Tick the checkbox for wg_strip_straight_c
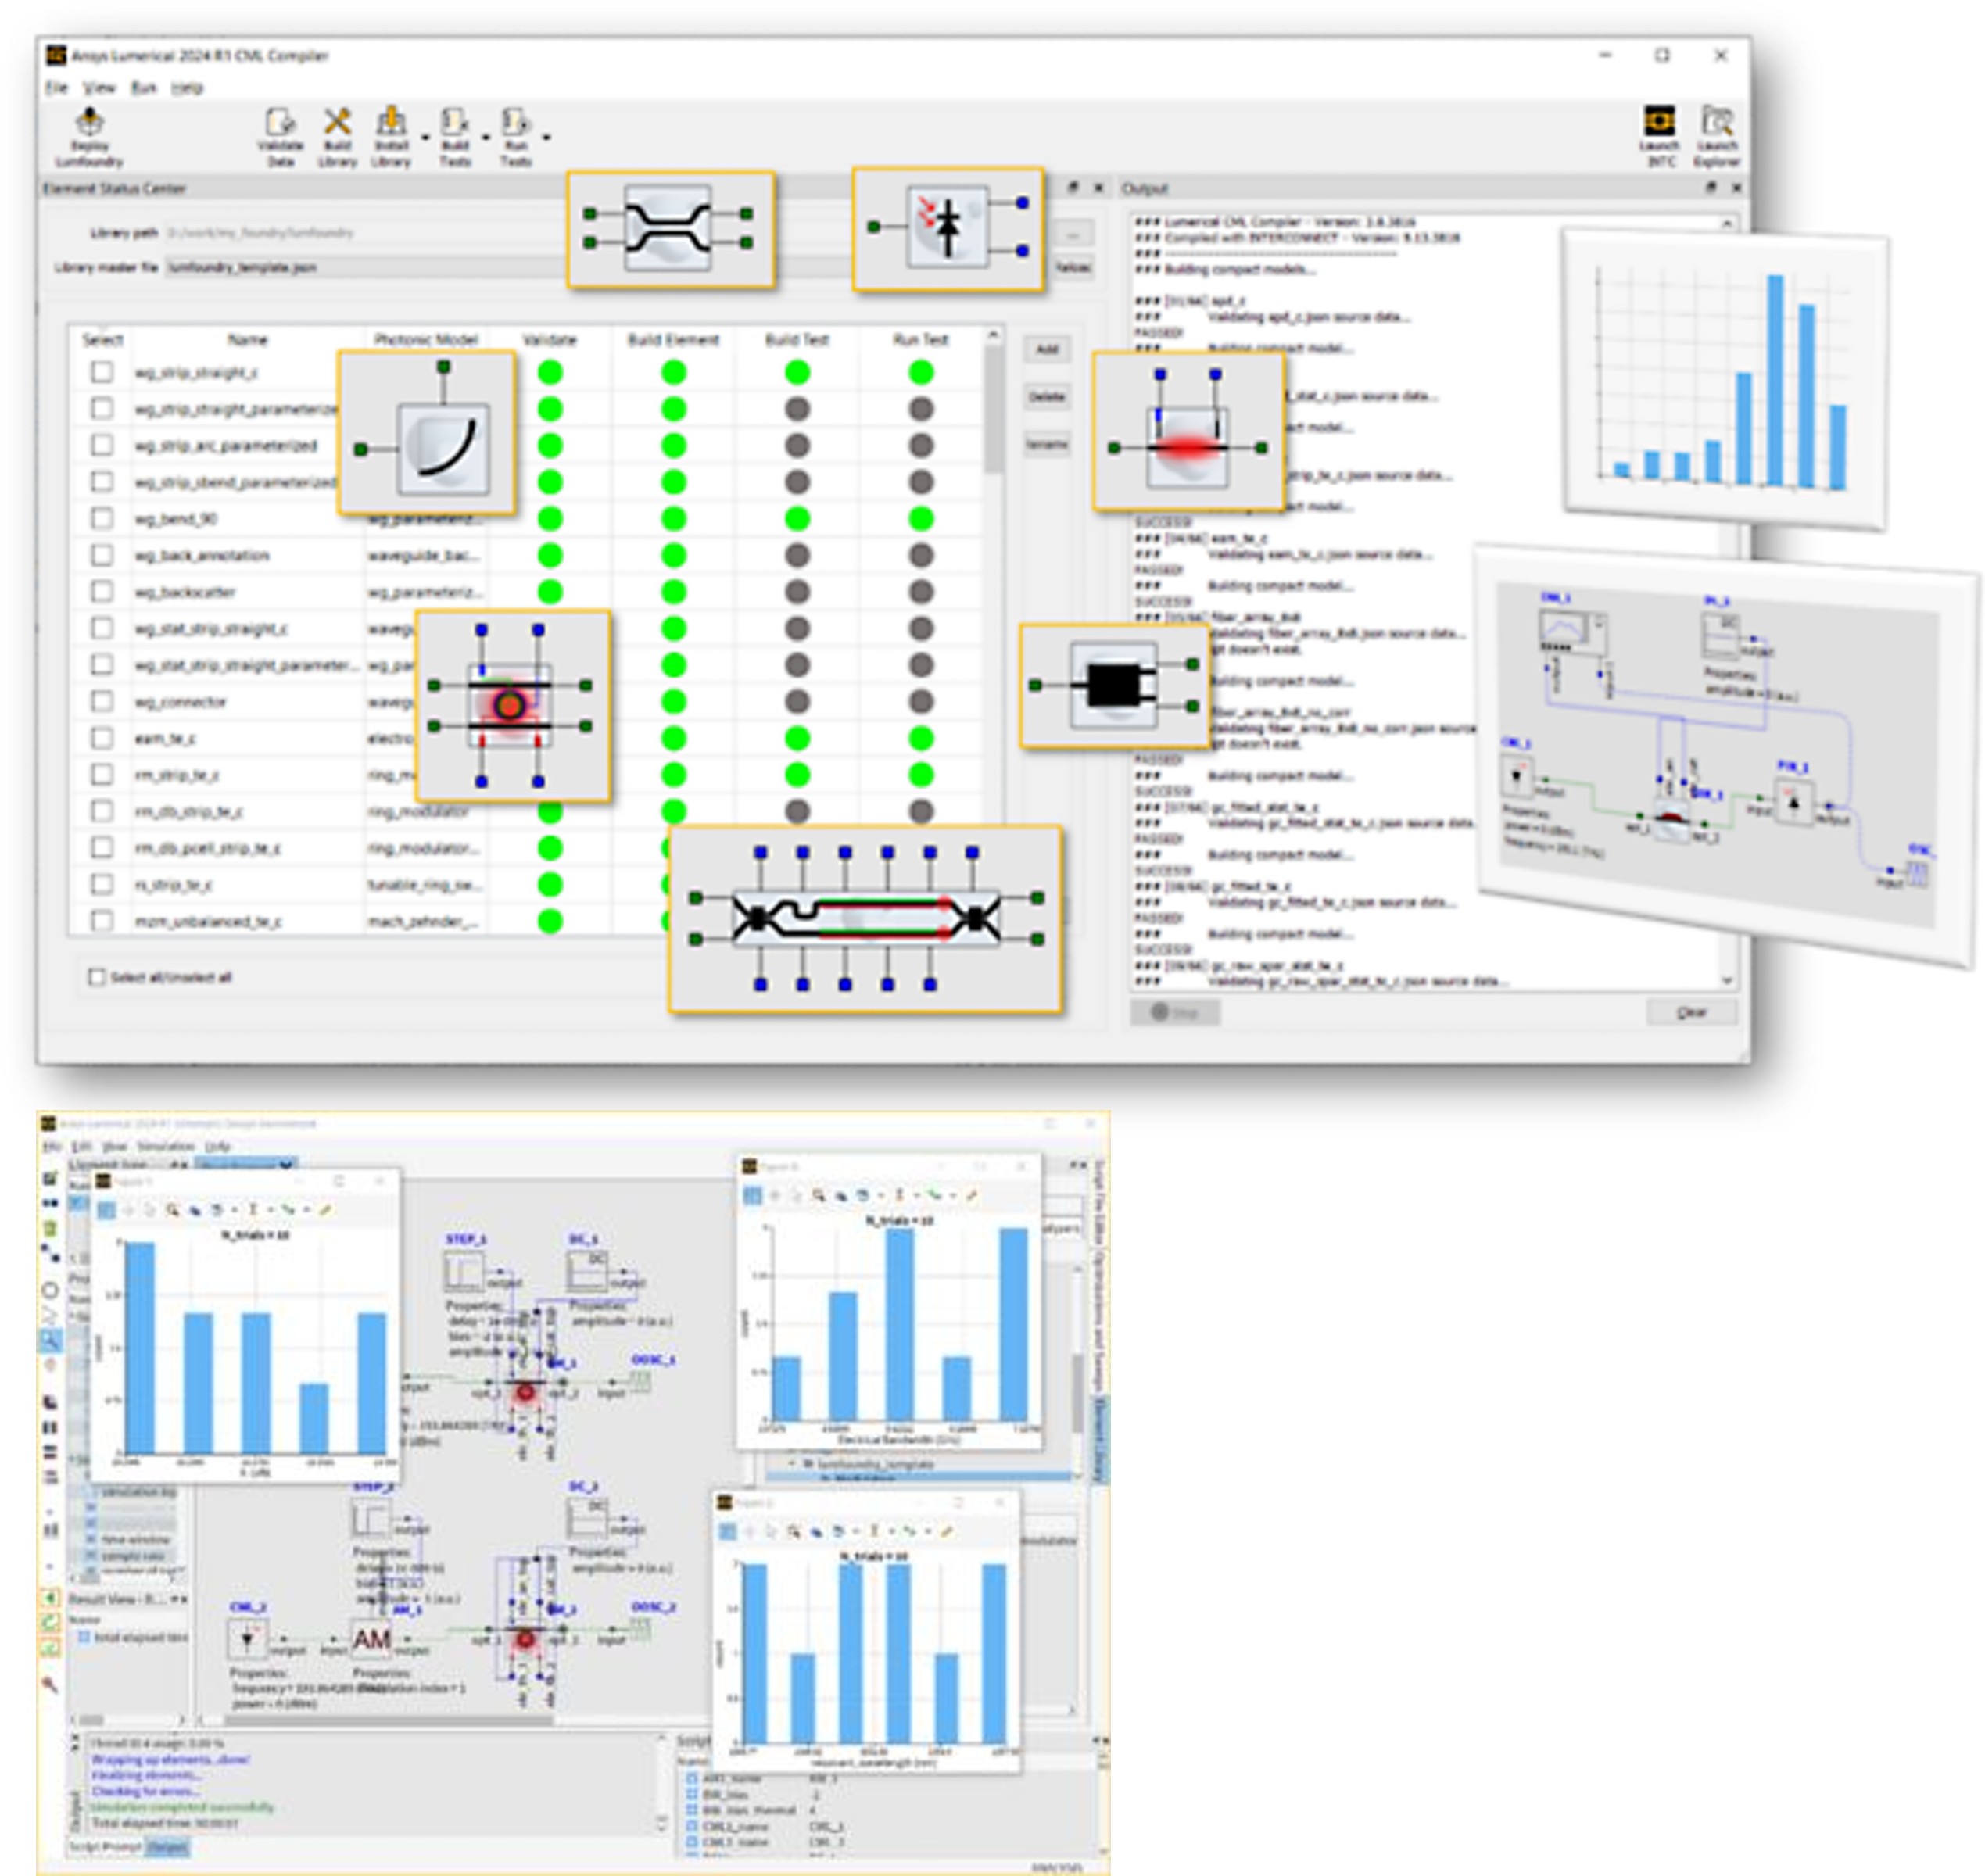 102,372
